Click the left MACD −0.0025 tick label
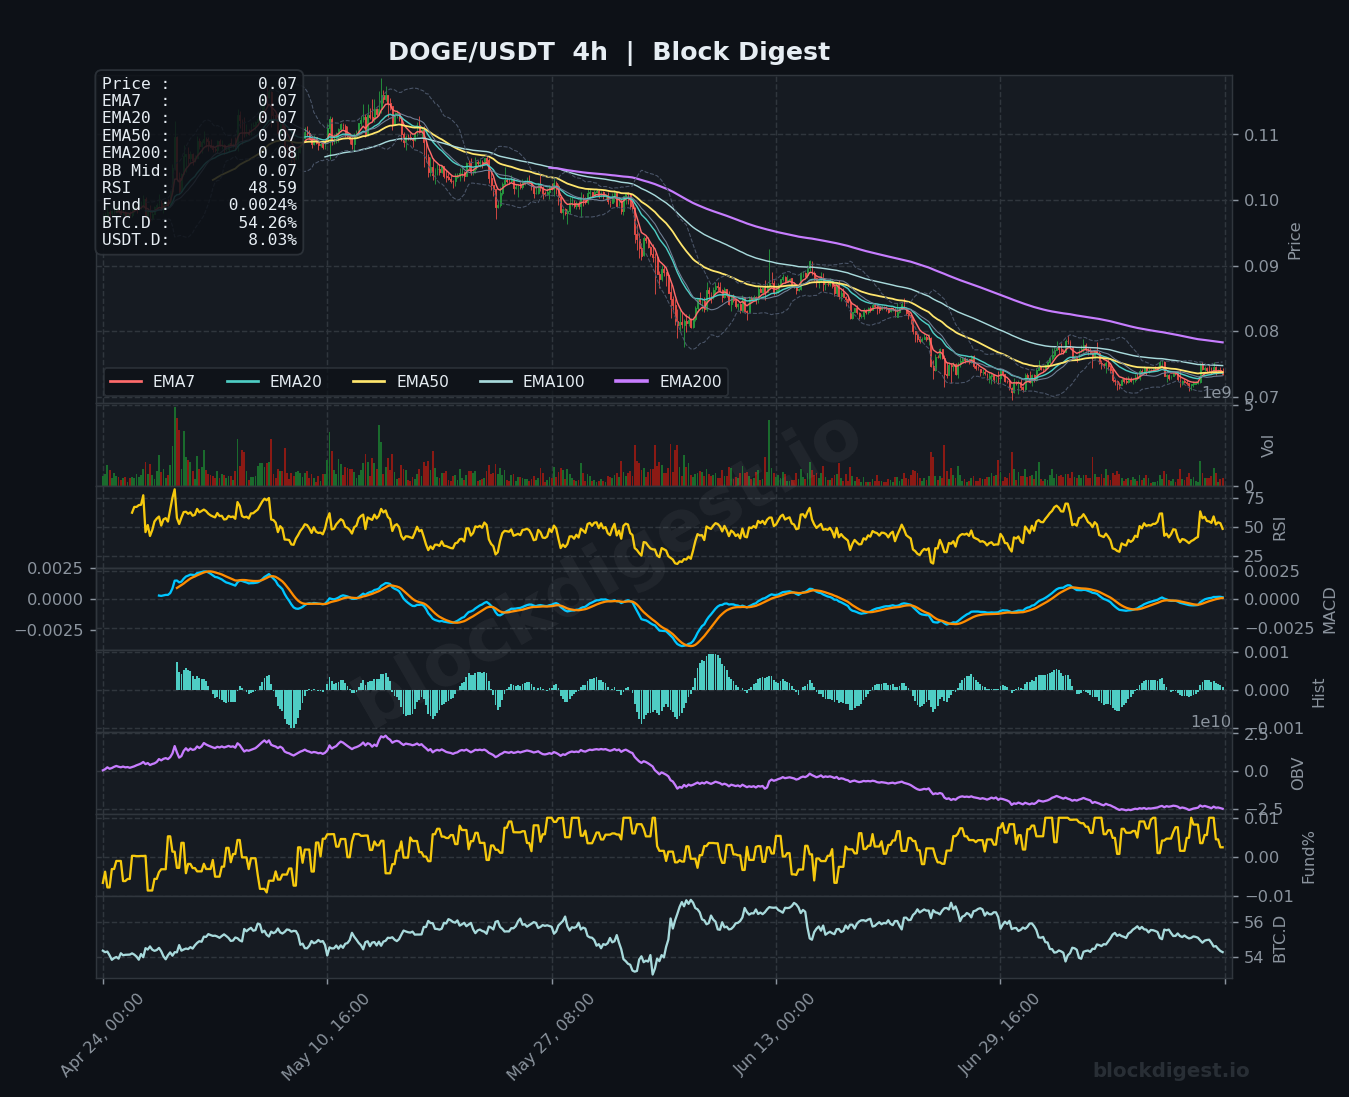The height and width of the screenshot is (1097, 1349). pyautogui.click(x=48, y=630)
